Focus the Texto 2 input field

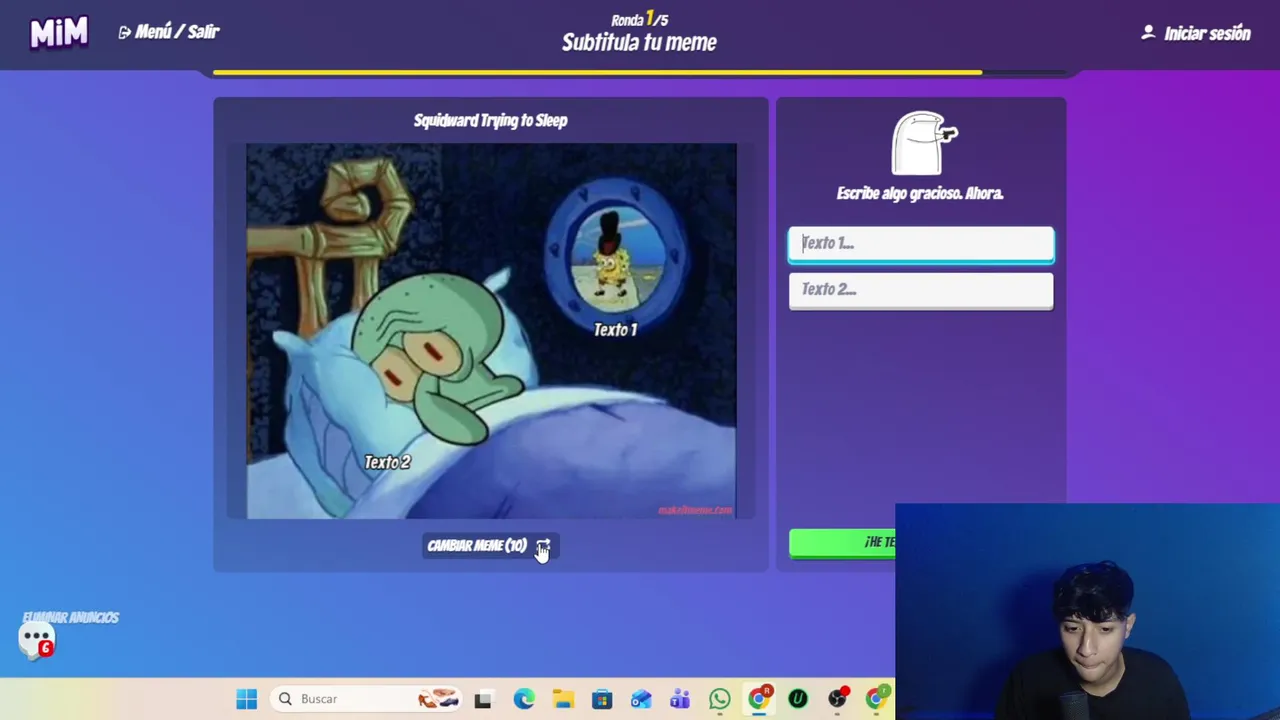point(921,290)
